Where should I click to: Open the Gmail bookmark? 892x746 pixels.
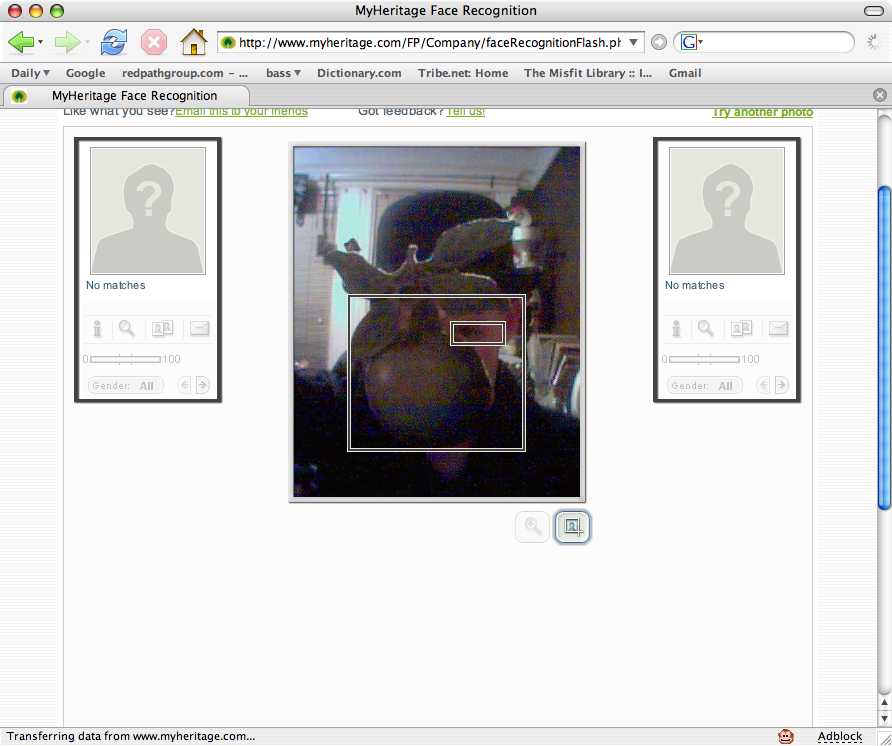coord(685,73)
